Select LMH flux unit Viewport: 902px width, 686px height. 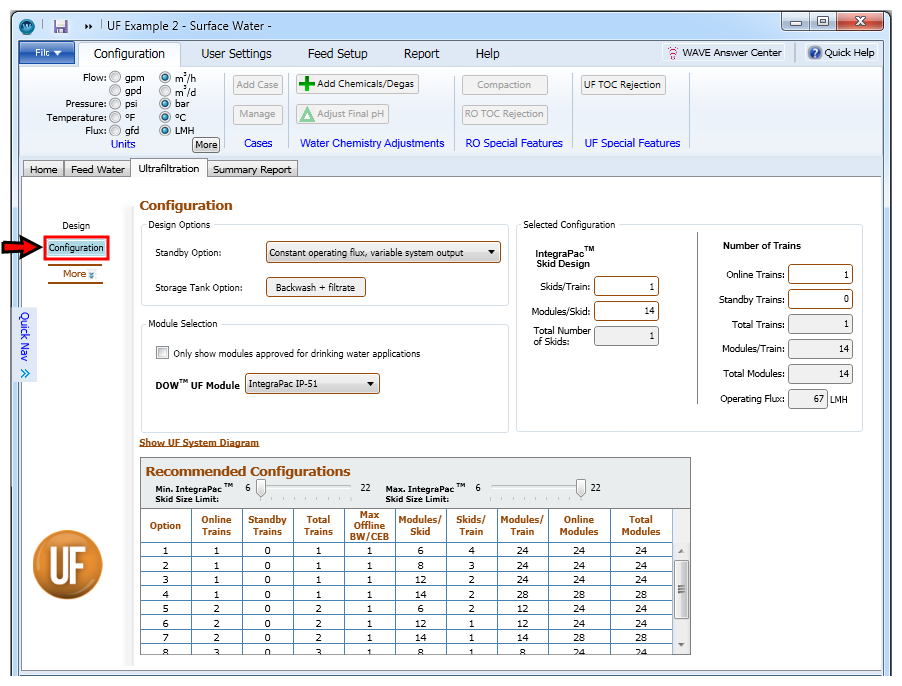click(x=165, y=131)
